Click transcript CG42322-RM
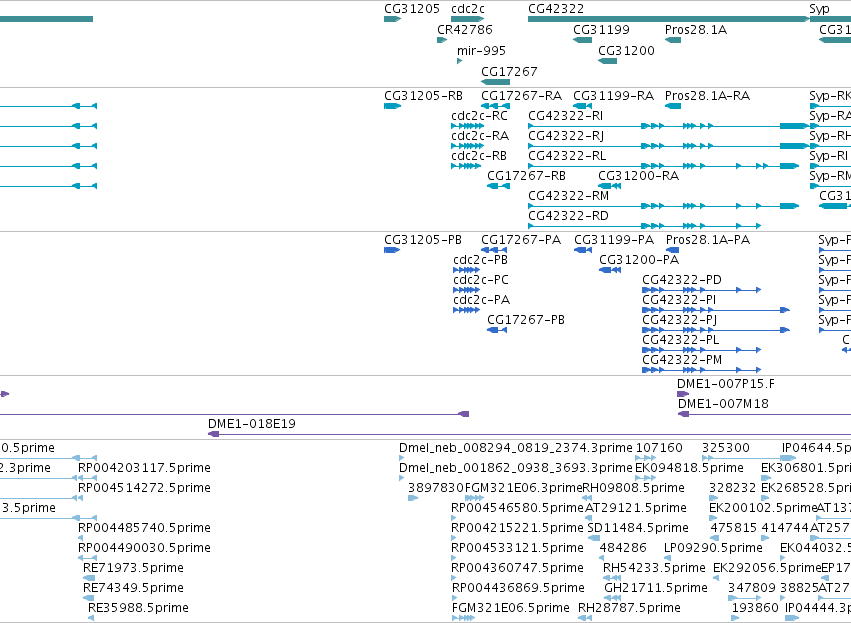The width and height of the screenshot is (851, 623). 568,195
